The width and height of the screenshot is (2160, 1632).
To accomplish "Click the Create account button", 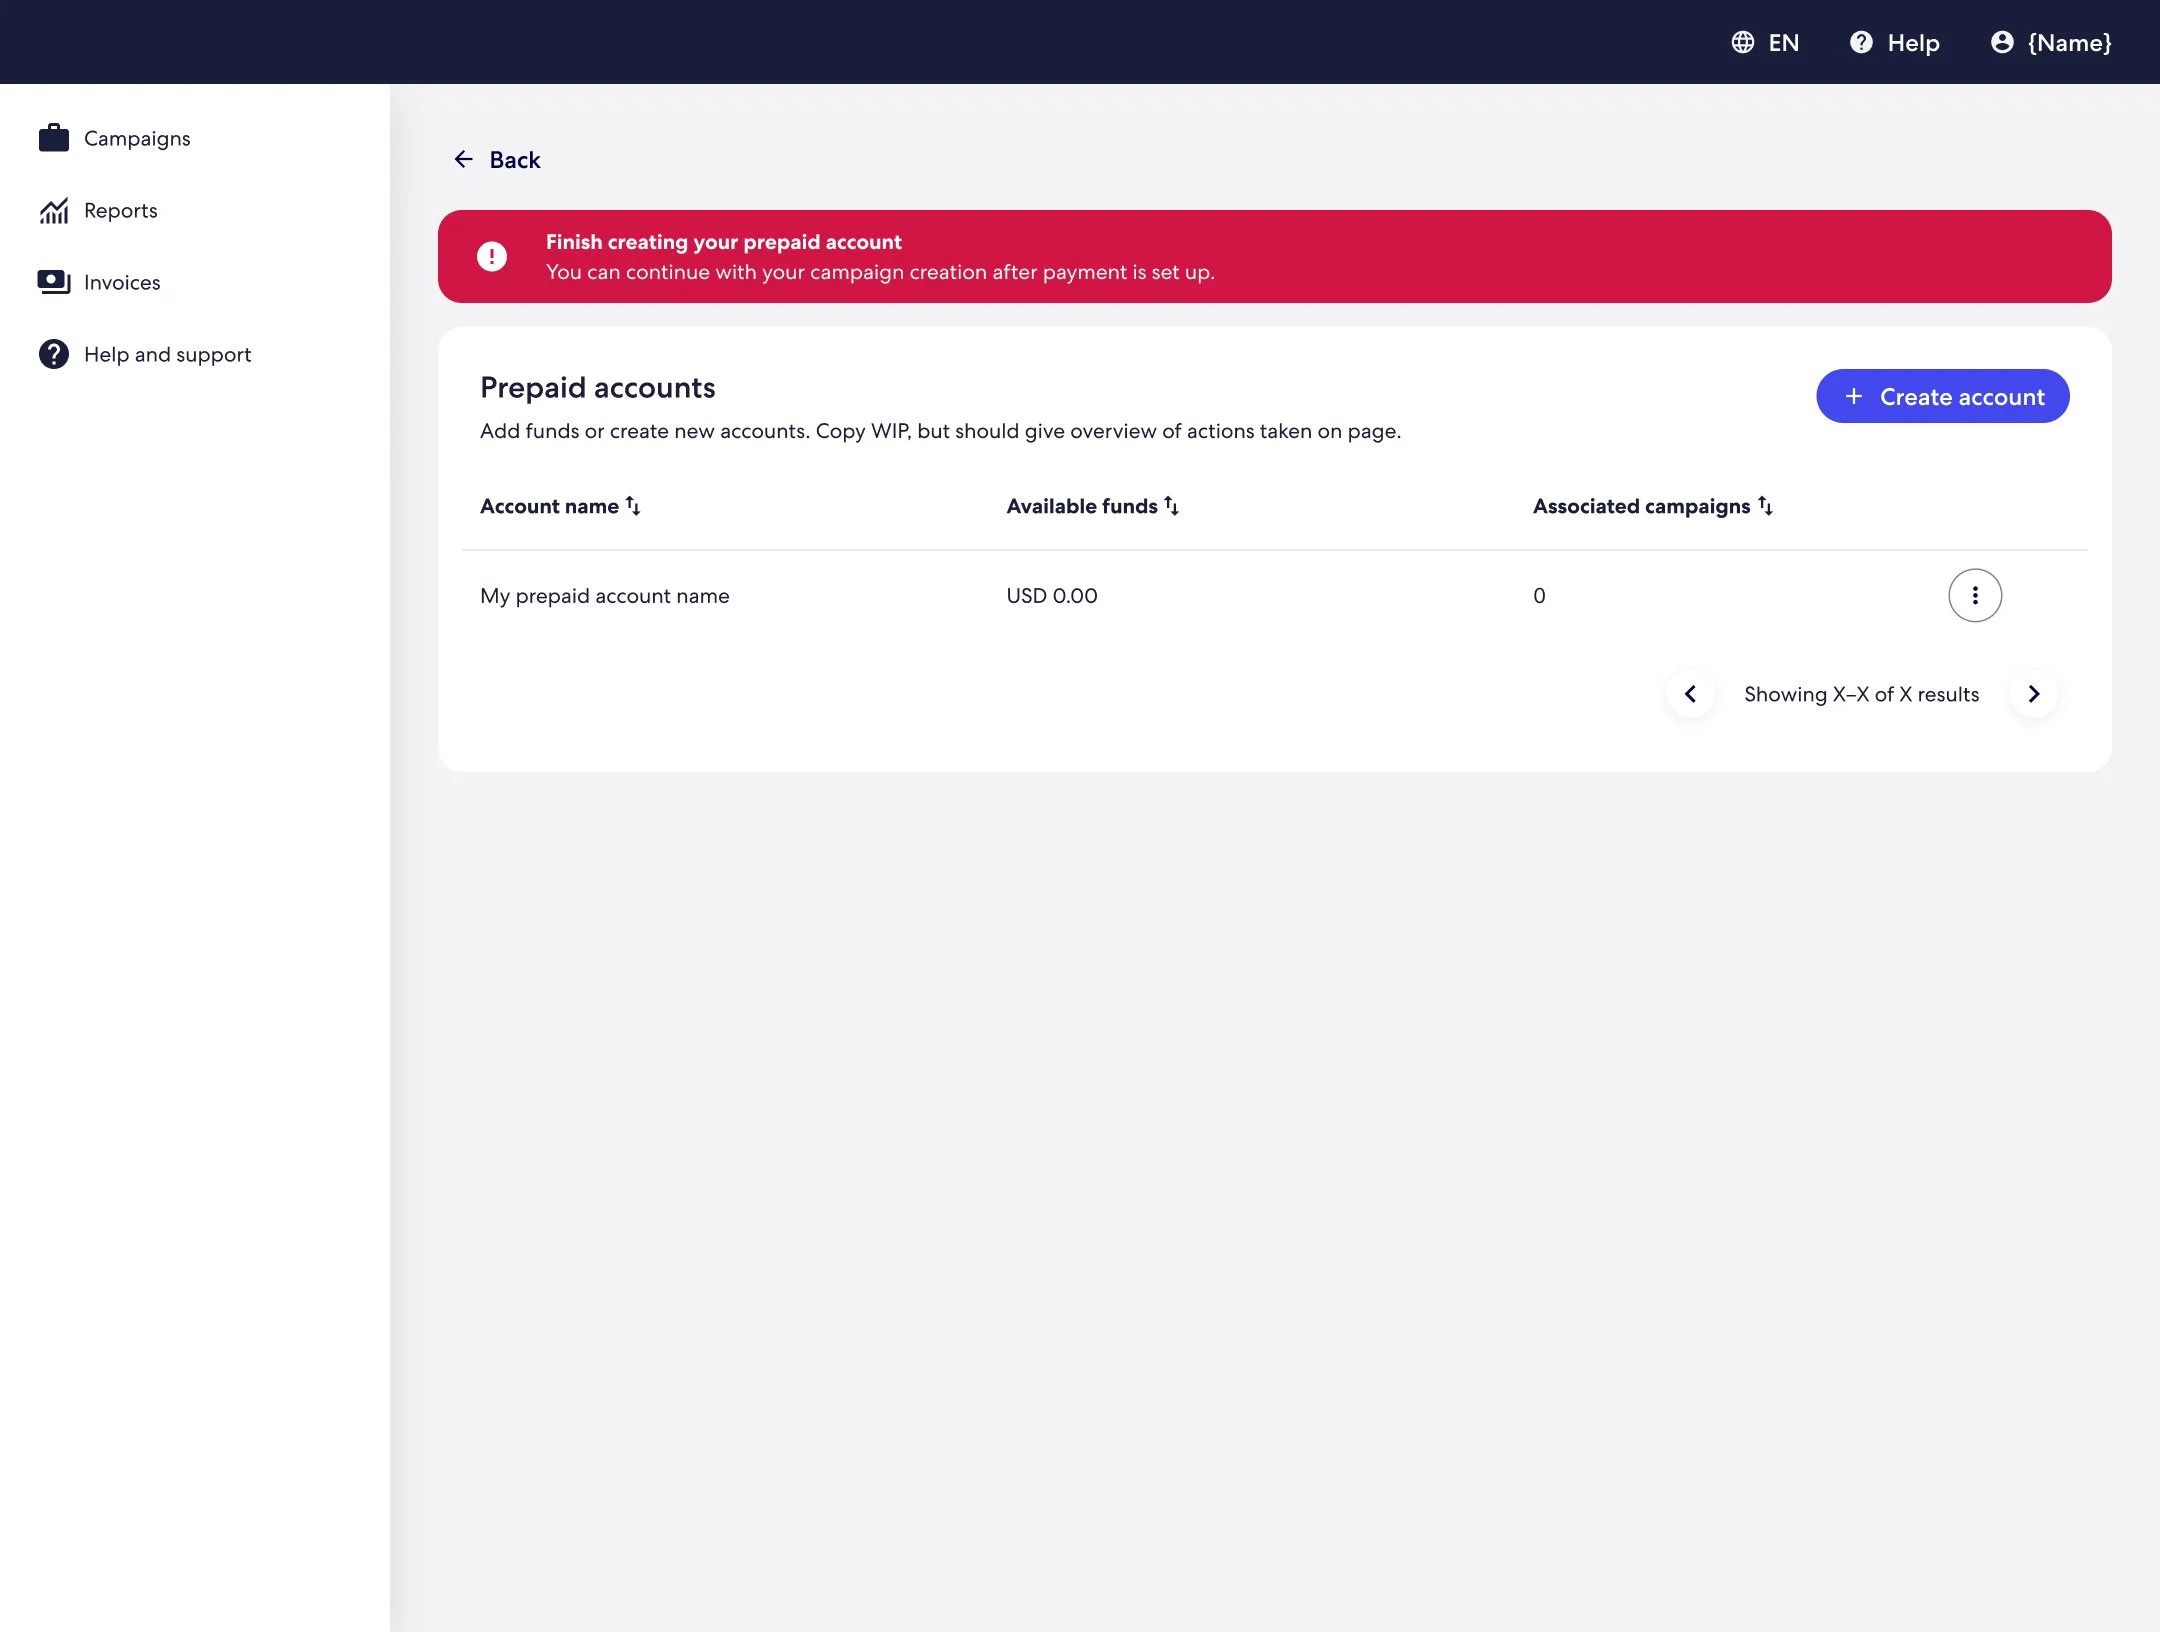I will pos(1943,396).
